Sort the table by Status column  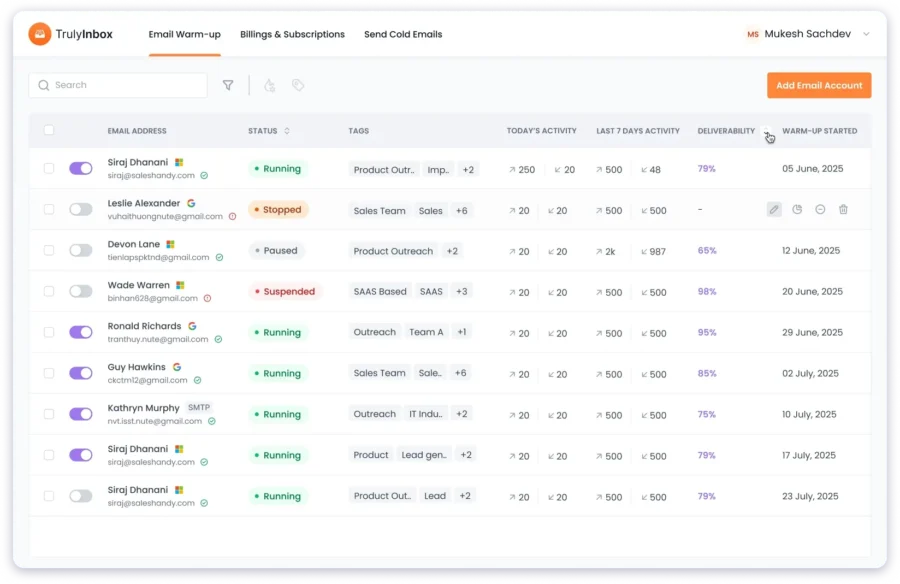point(284,130)
